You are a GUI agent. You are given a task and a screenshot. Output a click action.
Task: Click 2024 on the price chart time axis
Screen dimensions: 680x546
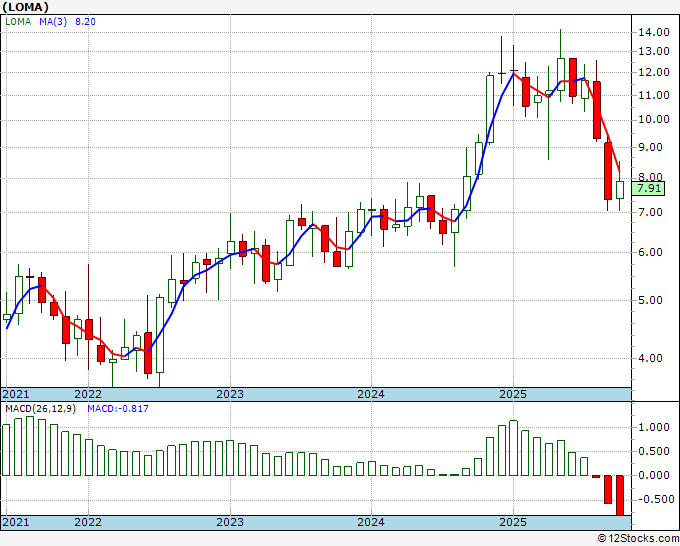coord(371,394)
